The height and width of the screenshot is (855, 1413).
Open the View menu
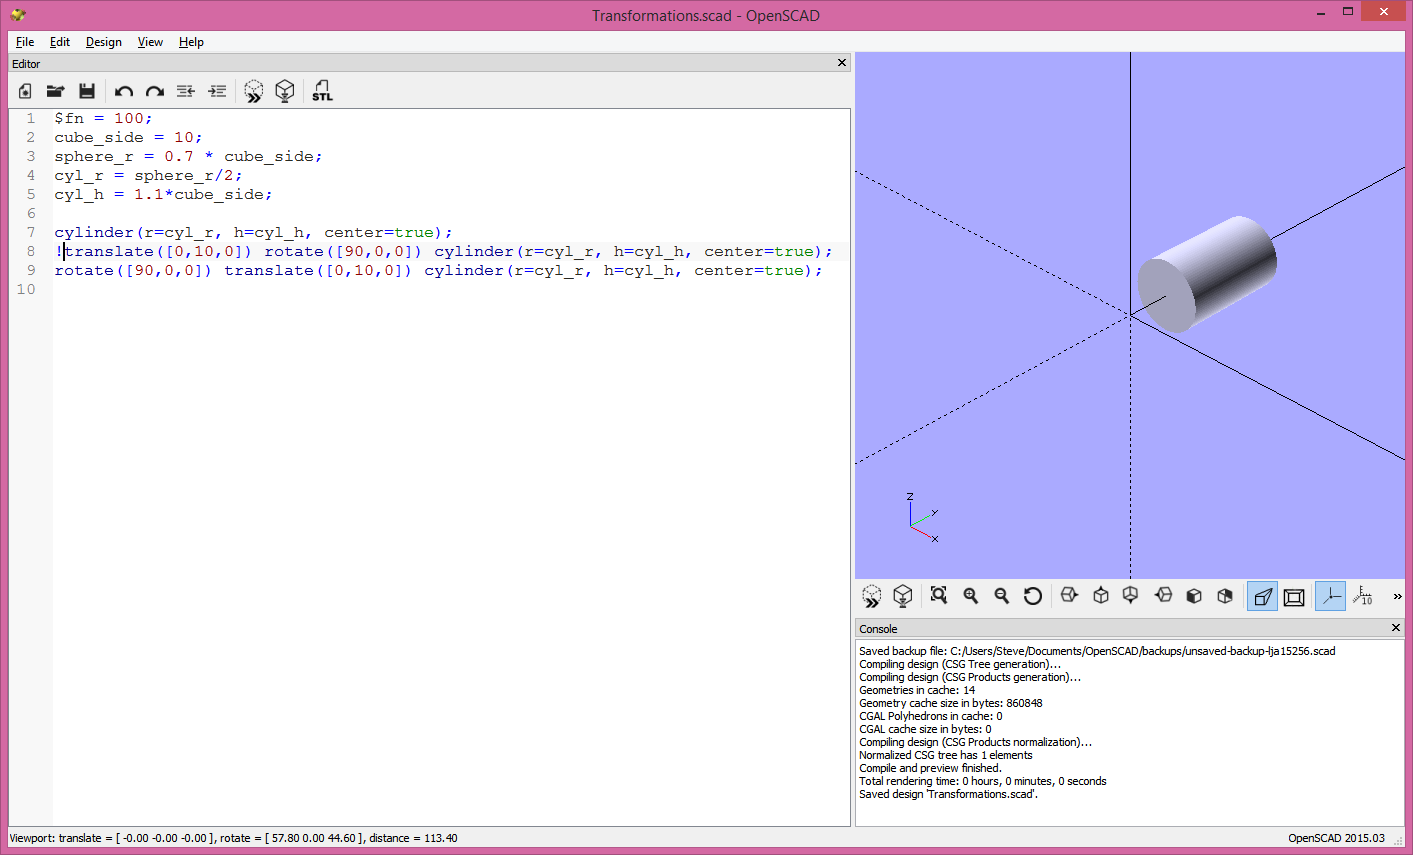click(x=150, y=42)
